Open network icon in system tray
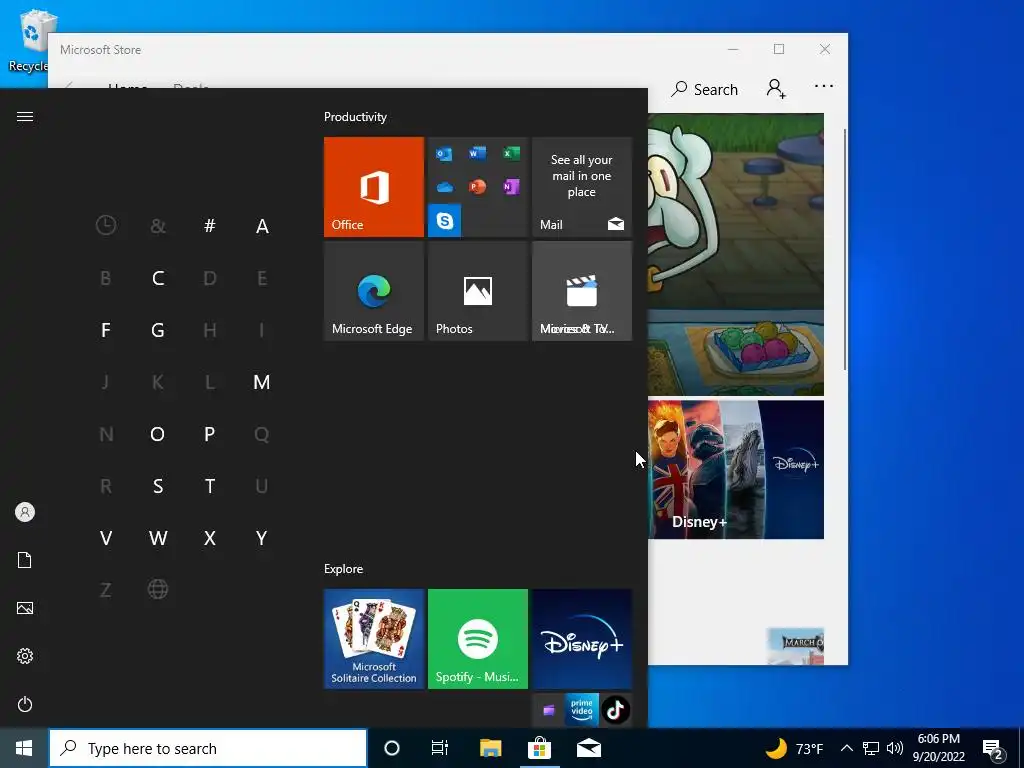The image size is (1024, 768). [871, 748]
